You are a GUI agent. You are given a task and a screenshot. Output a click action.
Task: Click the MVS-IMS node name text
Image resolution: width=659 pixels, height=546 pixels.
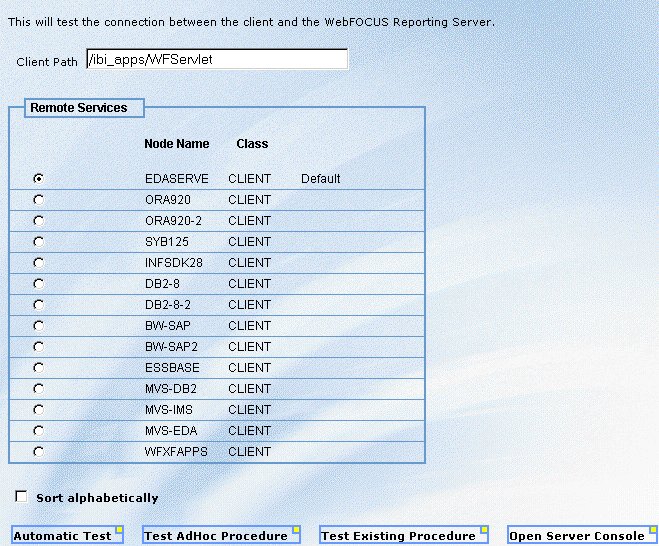169,410
